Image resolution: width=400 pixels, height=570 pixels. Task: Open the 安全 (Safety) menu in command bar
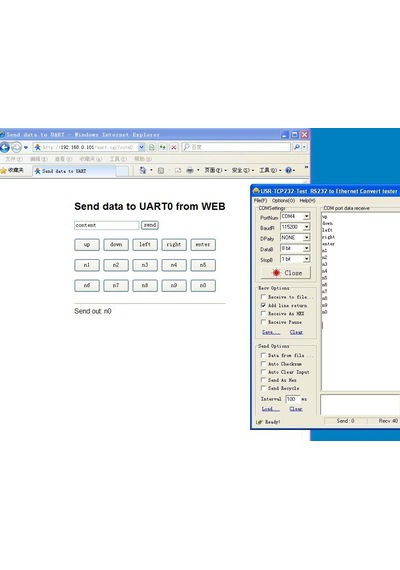point(243,170)
